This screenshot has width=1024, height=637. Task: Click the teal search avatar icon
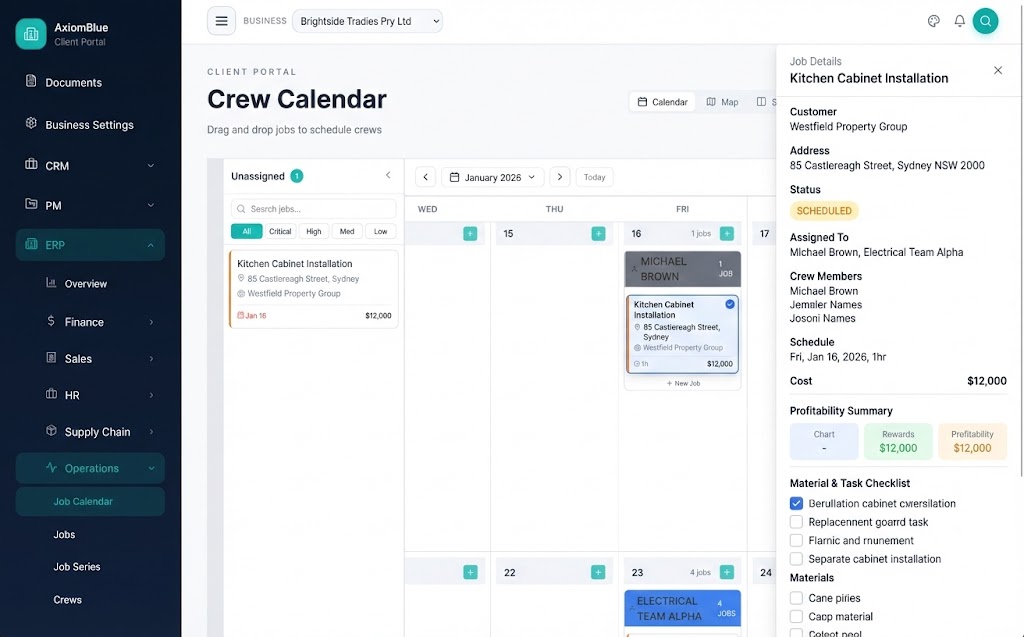point(986,20)
